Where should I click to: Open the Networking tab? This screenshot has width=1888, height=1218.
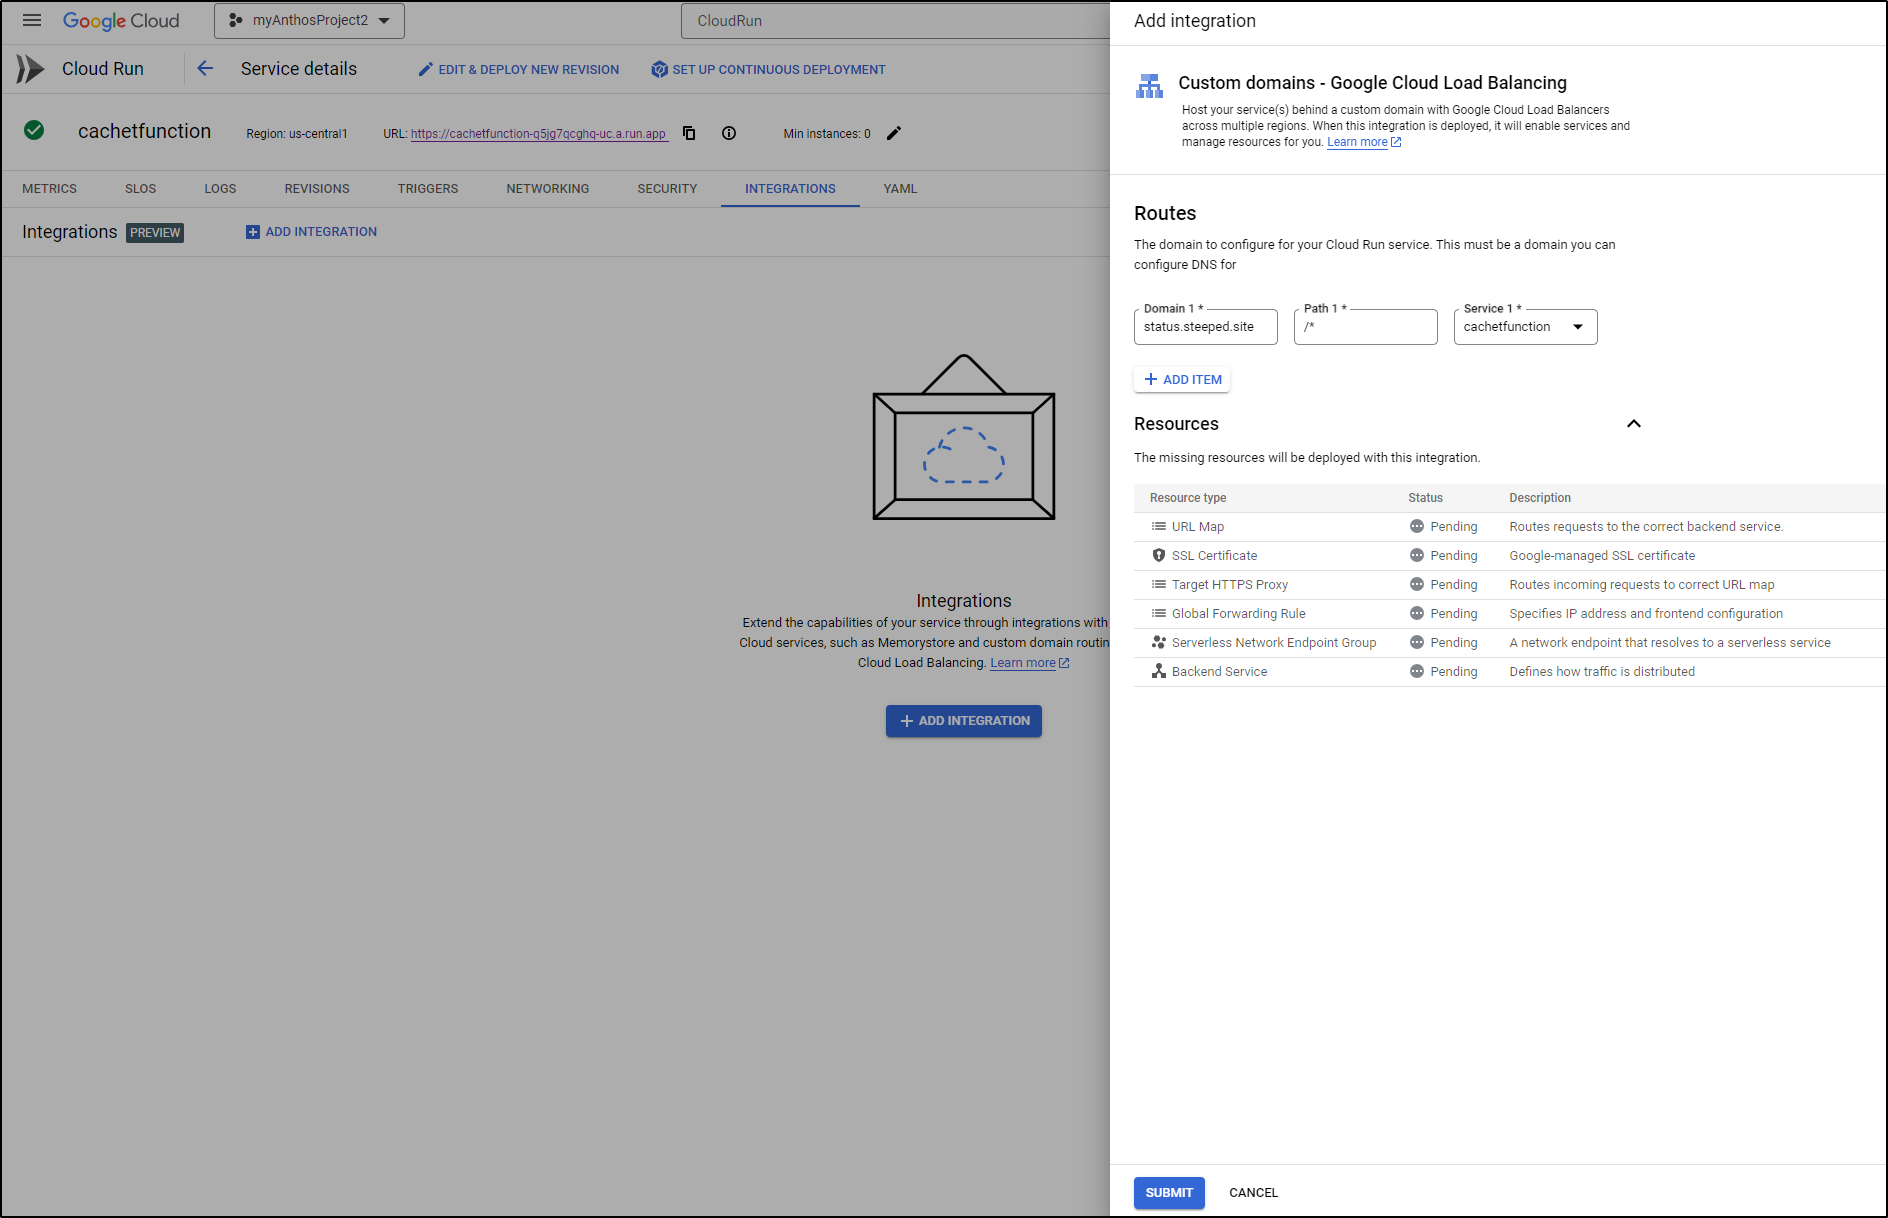(x=548, y=188)
